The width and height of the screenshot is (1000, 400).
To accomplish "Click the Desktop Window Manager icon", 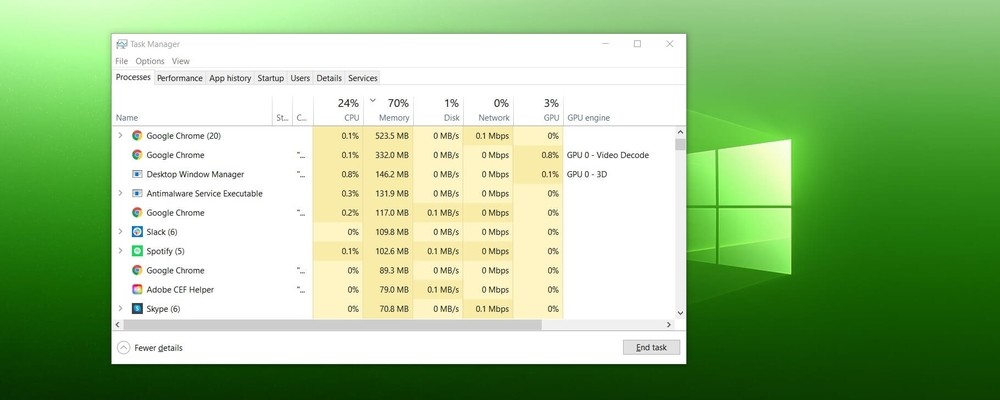I will coord(137,174).
